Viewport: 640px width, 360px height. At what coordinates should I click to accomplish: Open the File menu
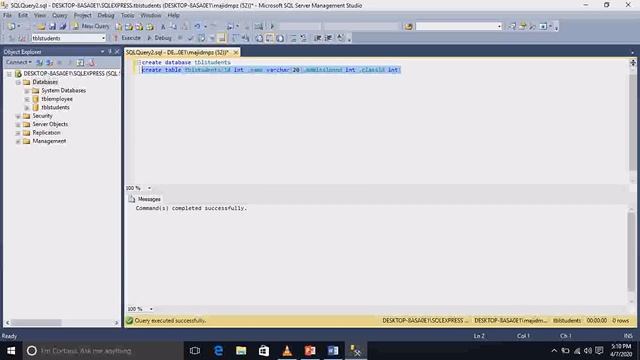[x=7, y=15]
